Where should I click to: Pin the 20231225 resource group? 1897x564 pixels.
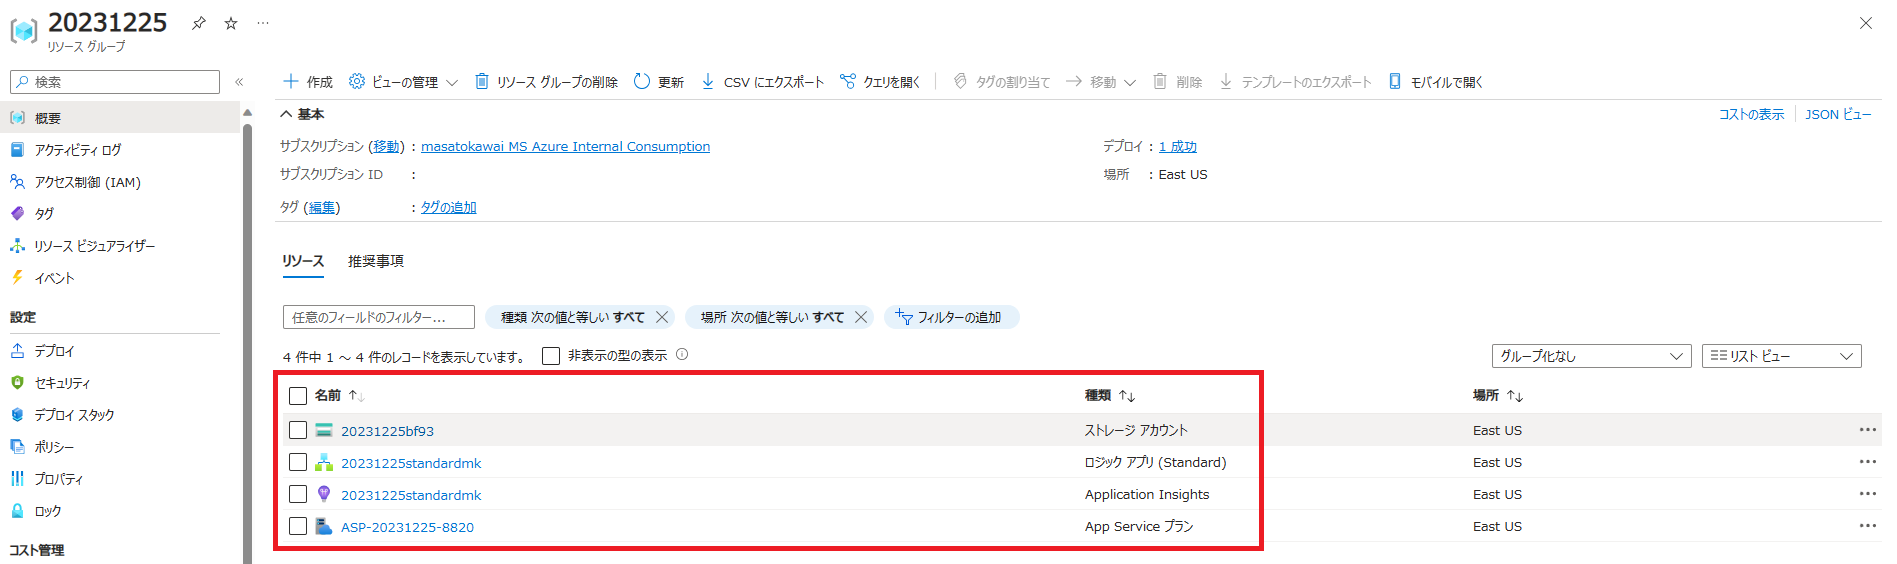pyautogui.click(x=199, y=23)
